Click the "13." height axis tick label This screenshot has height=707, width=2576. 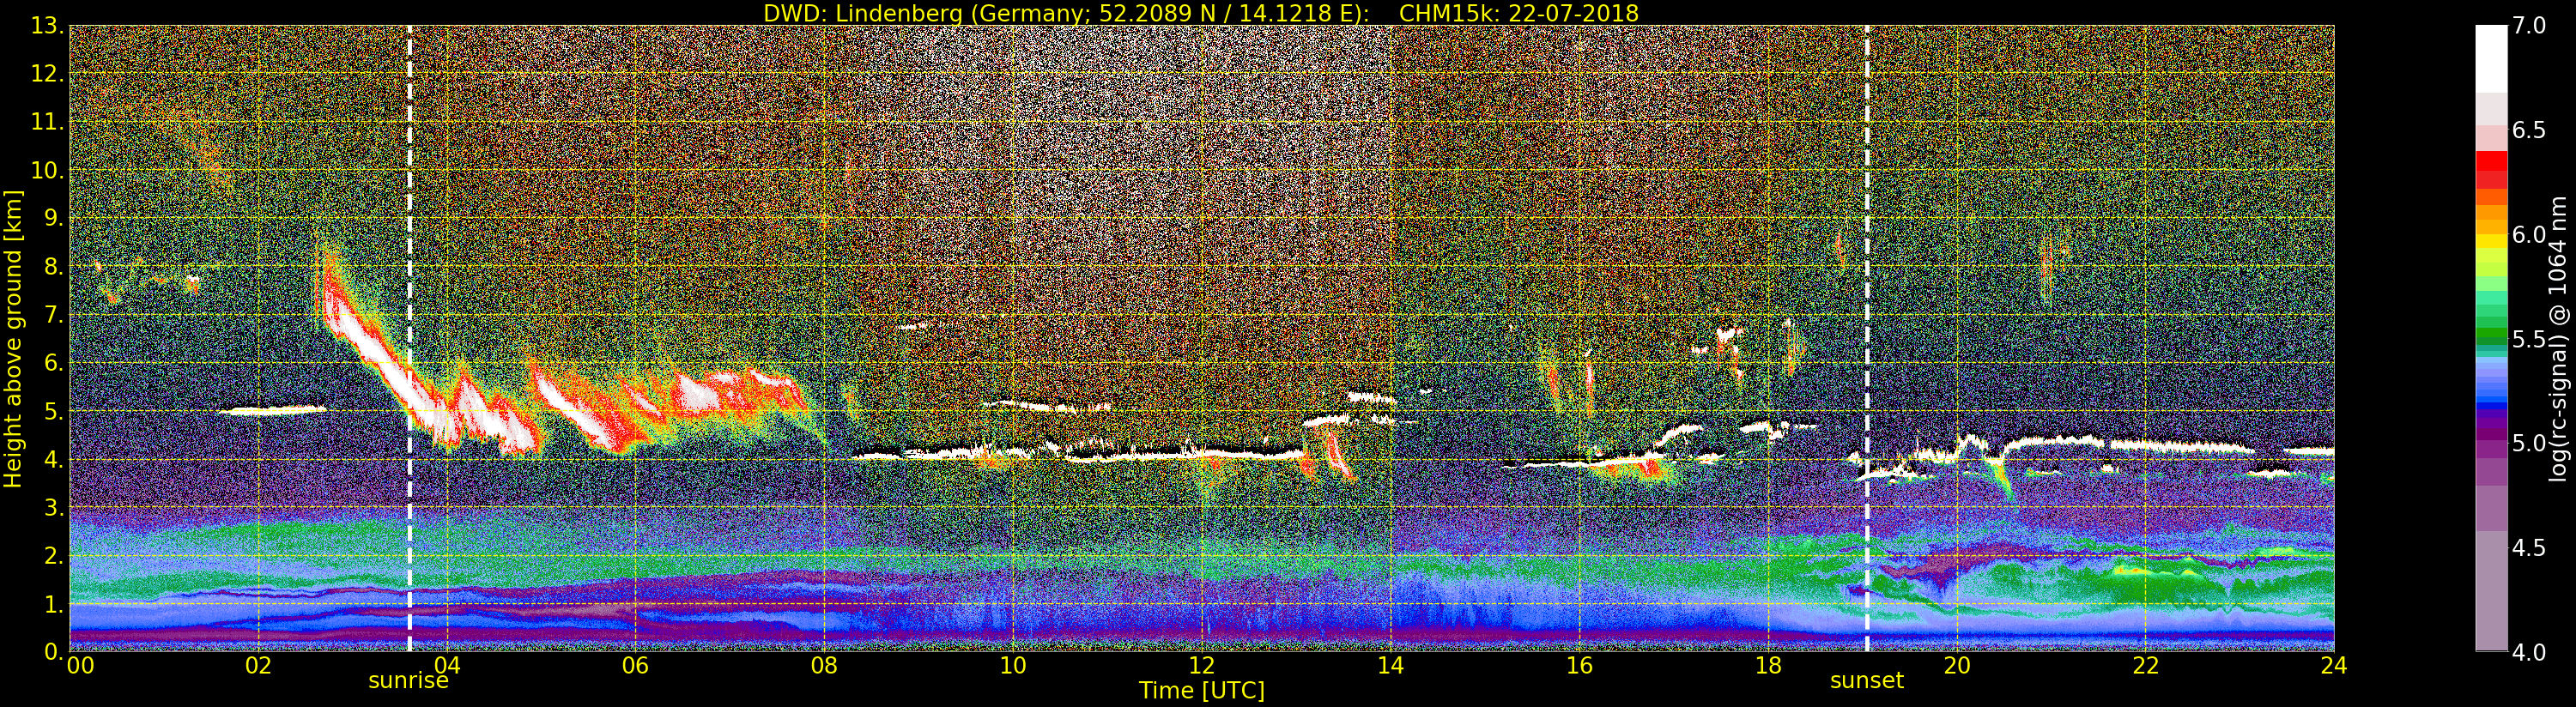pos(48,26)
